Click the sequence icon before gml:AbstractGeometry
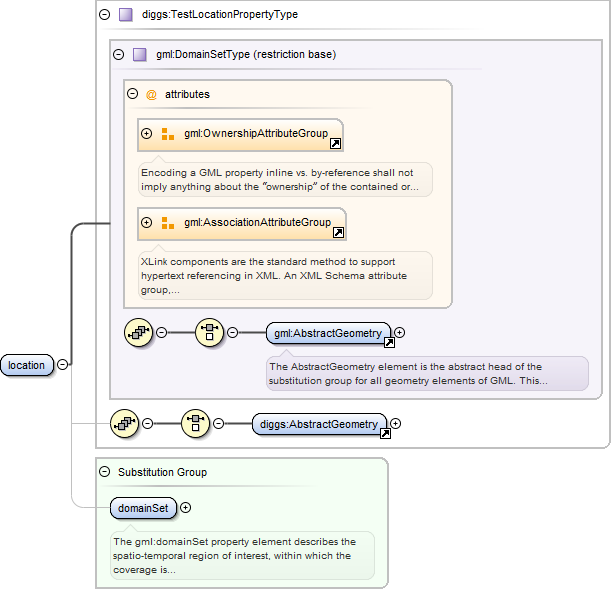Screen dimensions: 612x590 [138, 333]
